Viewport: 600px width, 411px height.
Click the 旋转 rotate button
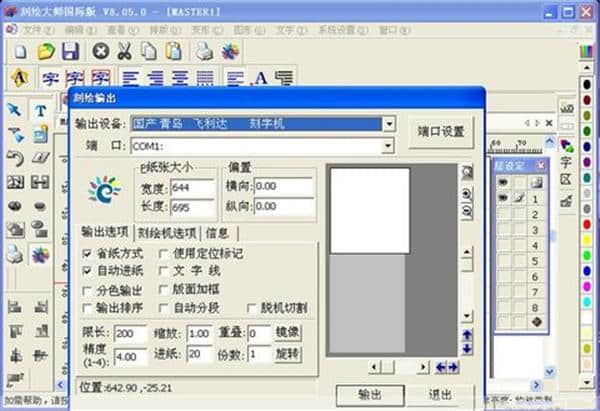pyautogui.click(x=288, y=354)
